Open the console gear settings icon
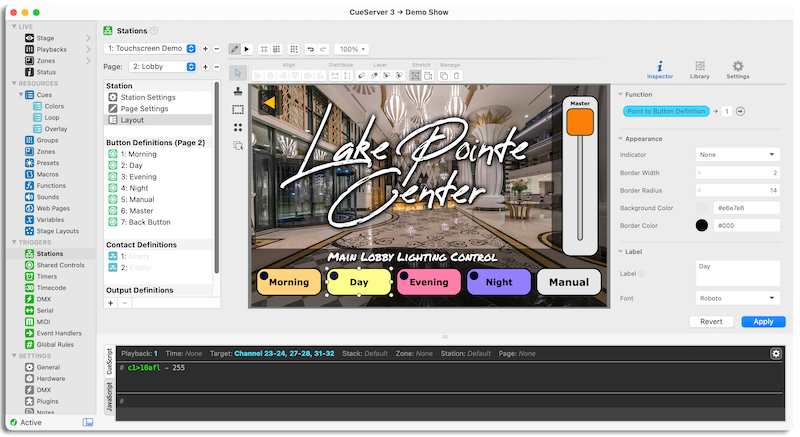The height and width of the screenshot is (437, 800). [776, 353]
